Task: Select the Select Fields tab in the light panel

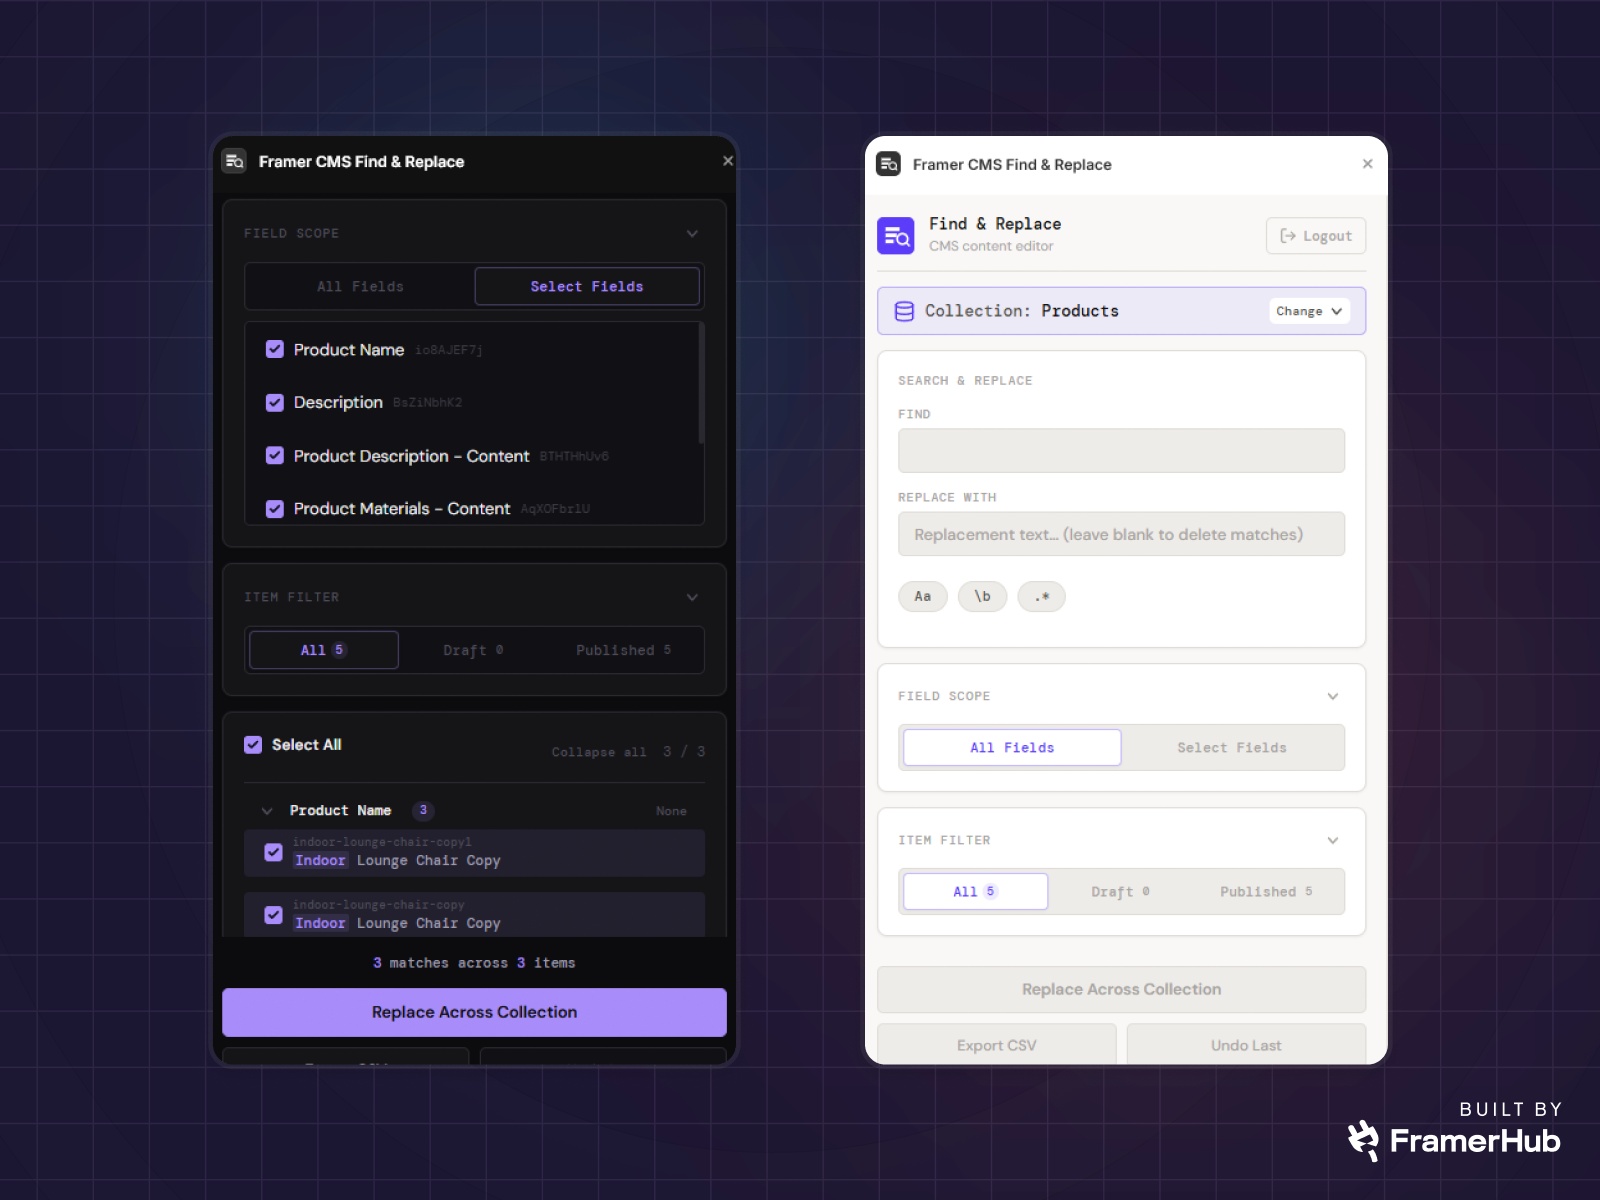Action: pyautogui.click(x=1232, y=747)
